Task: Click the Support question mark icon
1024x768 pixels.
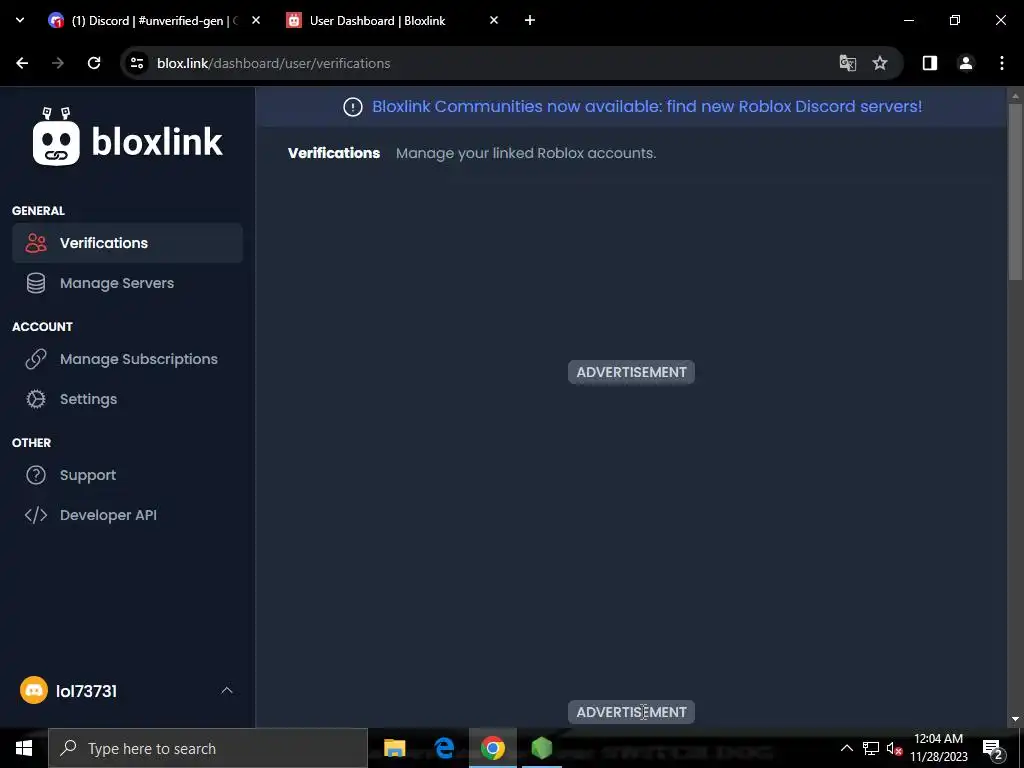Action: pos(36,475)
